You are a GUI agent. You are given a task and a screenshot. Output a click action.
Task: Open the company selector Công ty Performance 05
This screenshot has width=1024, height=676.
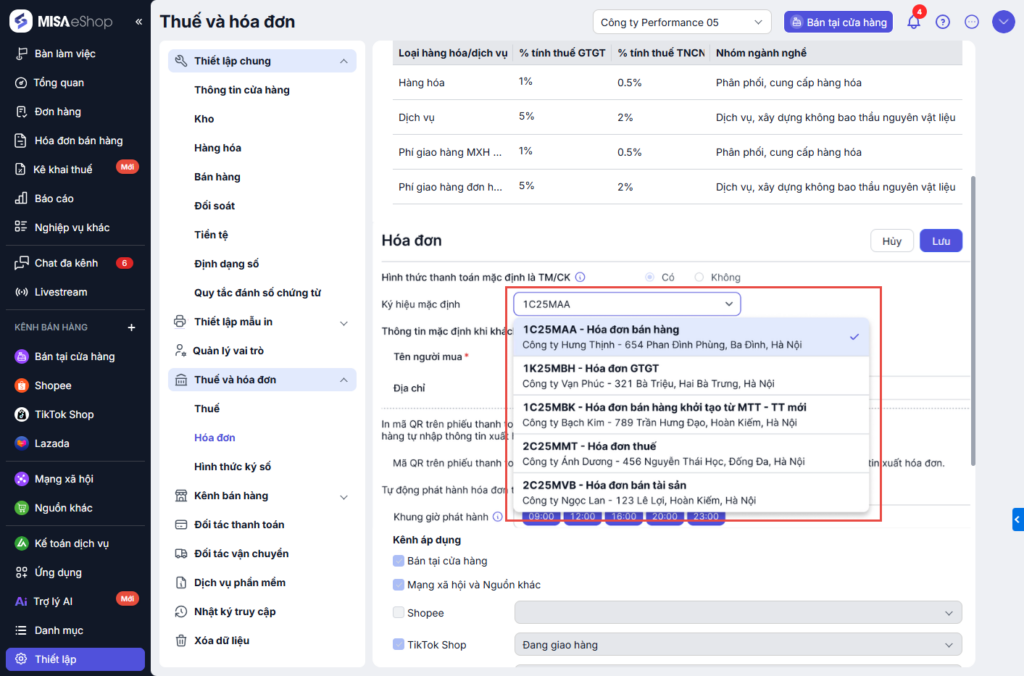[682, 22]
